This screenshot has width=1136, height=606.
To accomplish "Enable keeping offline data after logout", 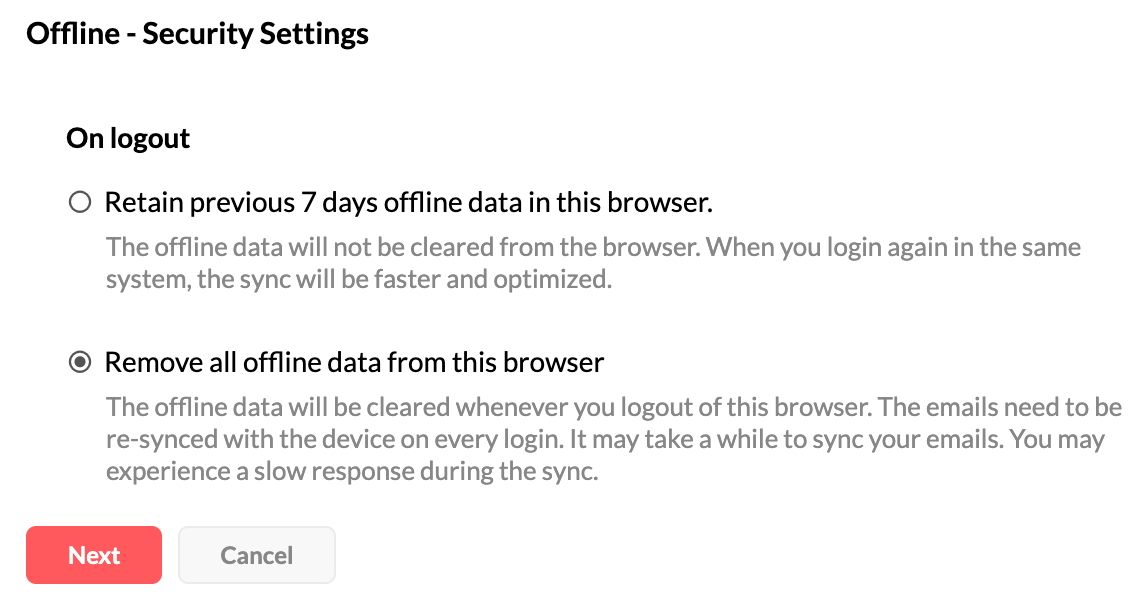I will 78,203.
